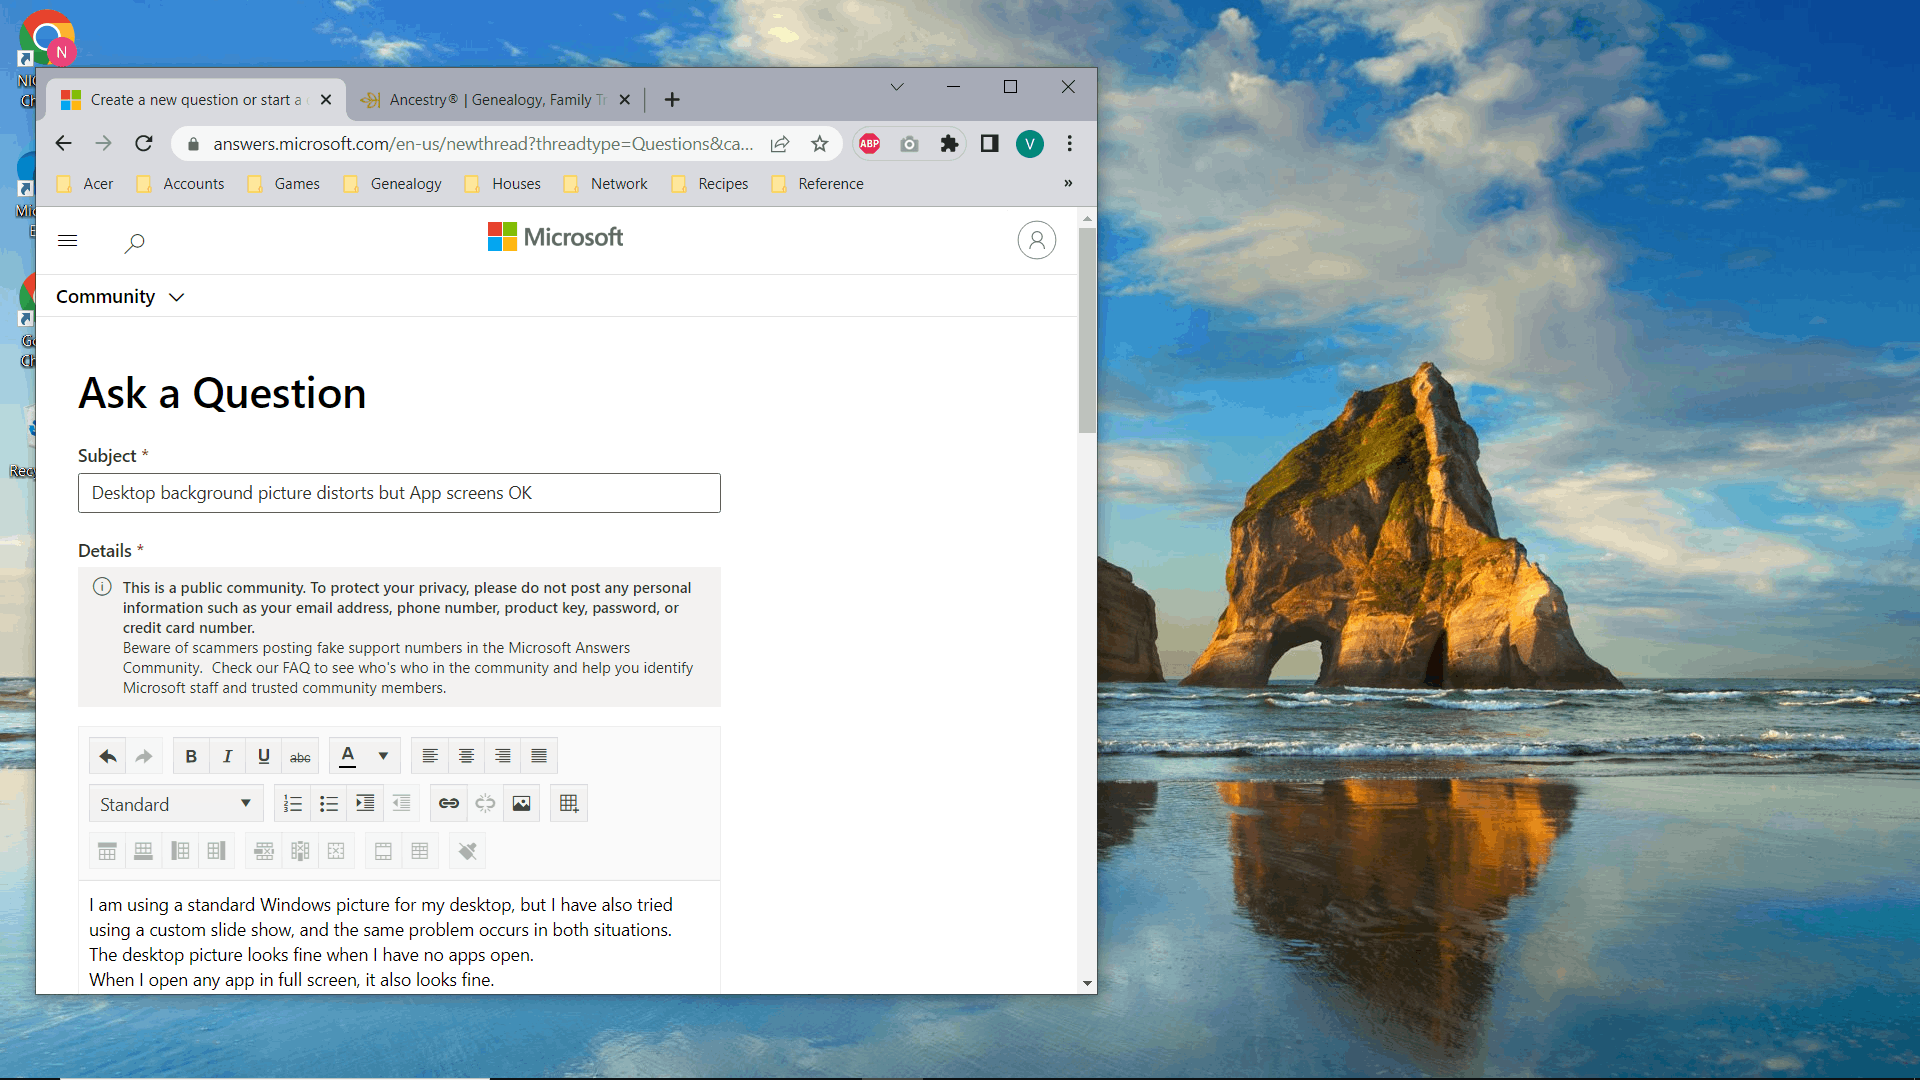This screenshot has height=1080, width=1920.
Task: Center-align text in editor
Action: (466, 756)
